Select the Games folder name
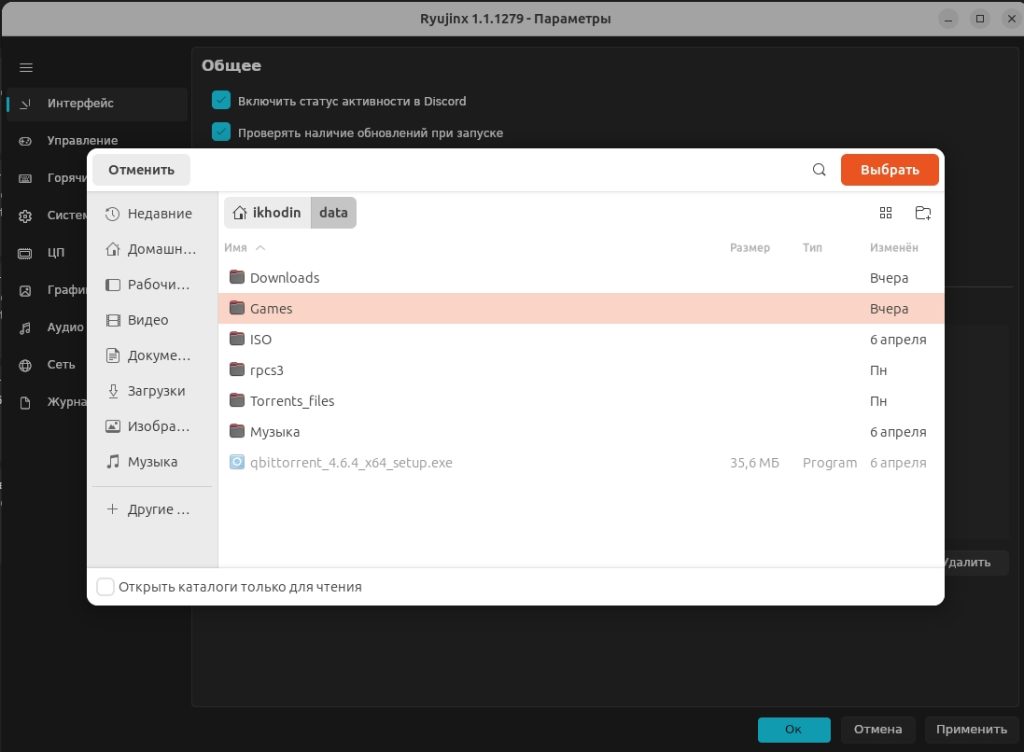1024x752 pixels. click(271, 308)
